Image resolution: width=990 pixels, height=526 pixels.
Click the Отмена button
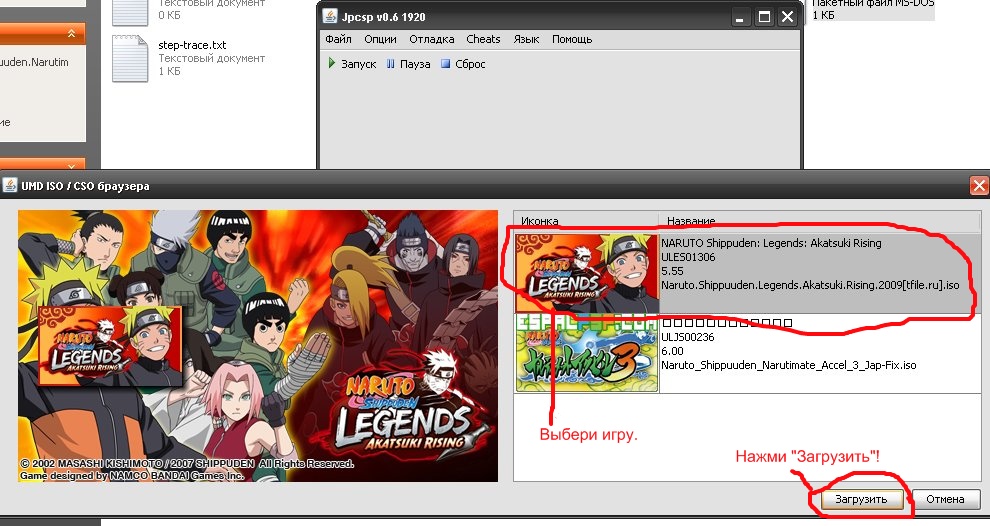click(945, 499)
